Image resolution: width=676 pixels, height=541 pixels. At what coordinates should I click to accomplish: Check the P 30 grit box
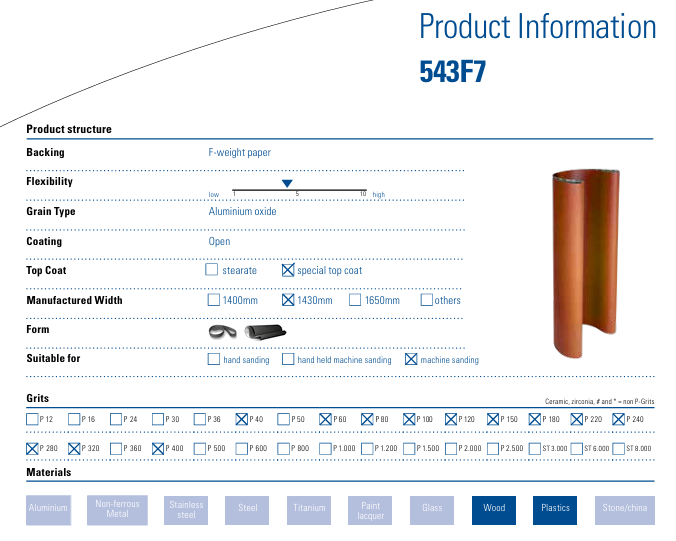158,419
